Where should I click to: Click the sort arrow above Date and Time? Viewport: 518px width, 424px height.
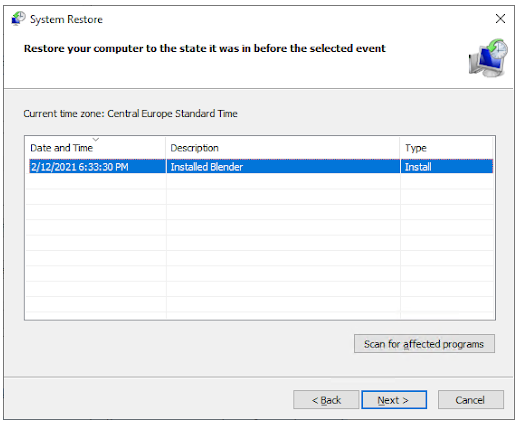coord(96,139)
